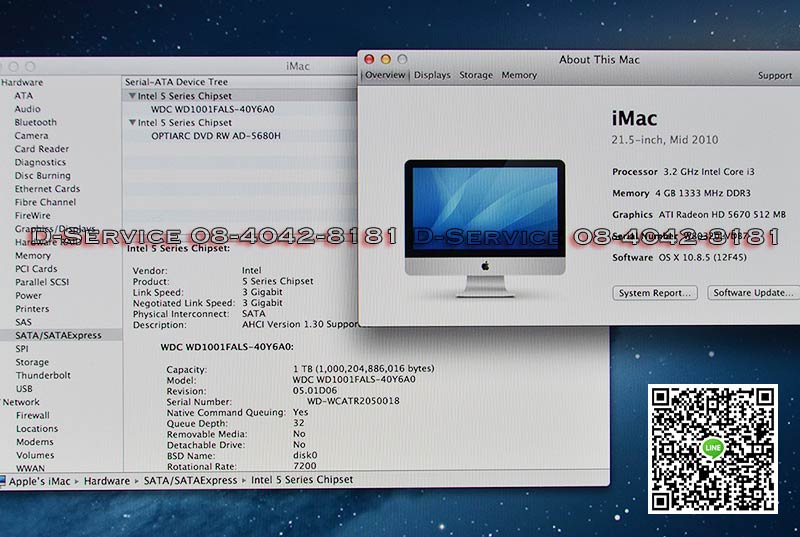This screenshot has height=537, width=800.
Task: Select Ethernet Cards in the sidebar
Action: point(47,188)
